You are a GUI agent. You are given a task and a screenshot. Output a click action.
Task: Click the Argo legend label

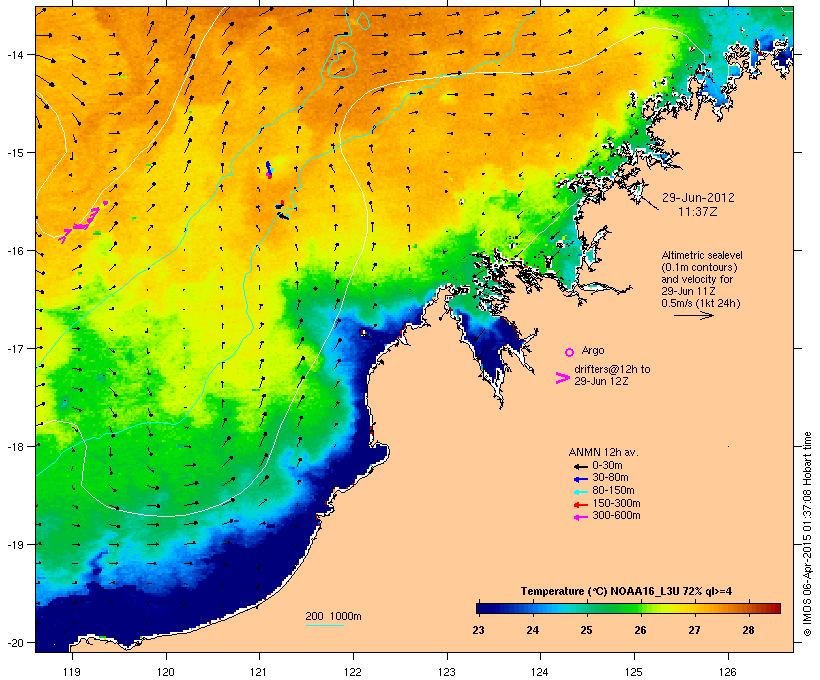[x=593, y=350]
